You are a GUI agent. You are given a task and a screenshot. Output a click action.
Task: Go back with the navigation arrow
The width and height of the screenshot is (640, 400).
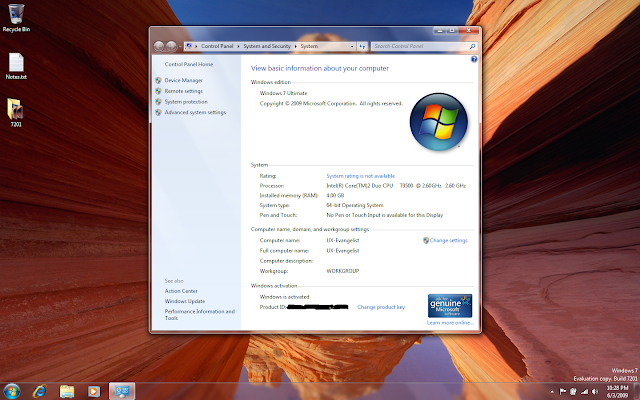click(x=159, y=47)
